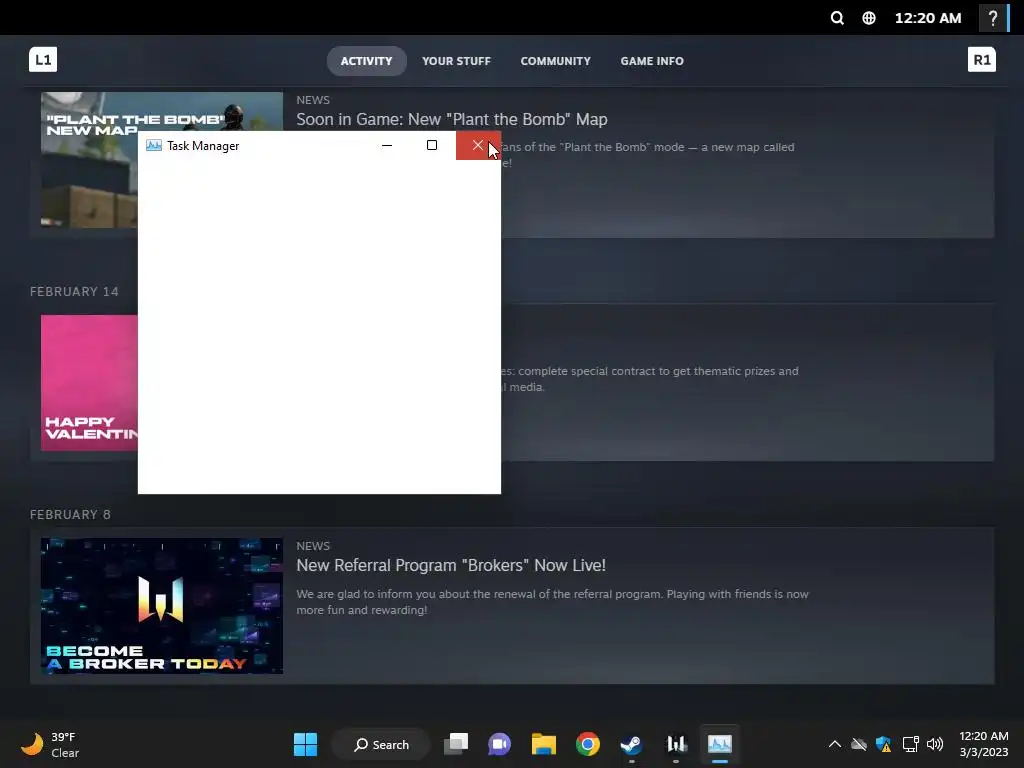Click the Task Manager title bar icon
Image resolution: width=1024 pixels, height=768 pixels.
[153, 146]
